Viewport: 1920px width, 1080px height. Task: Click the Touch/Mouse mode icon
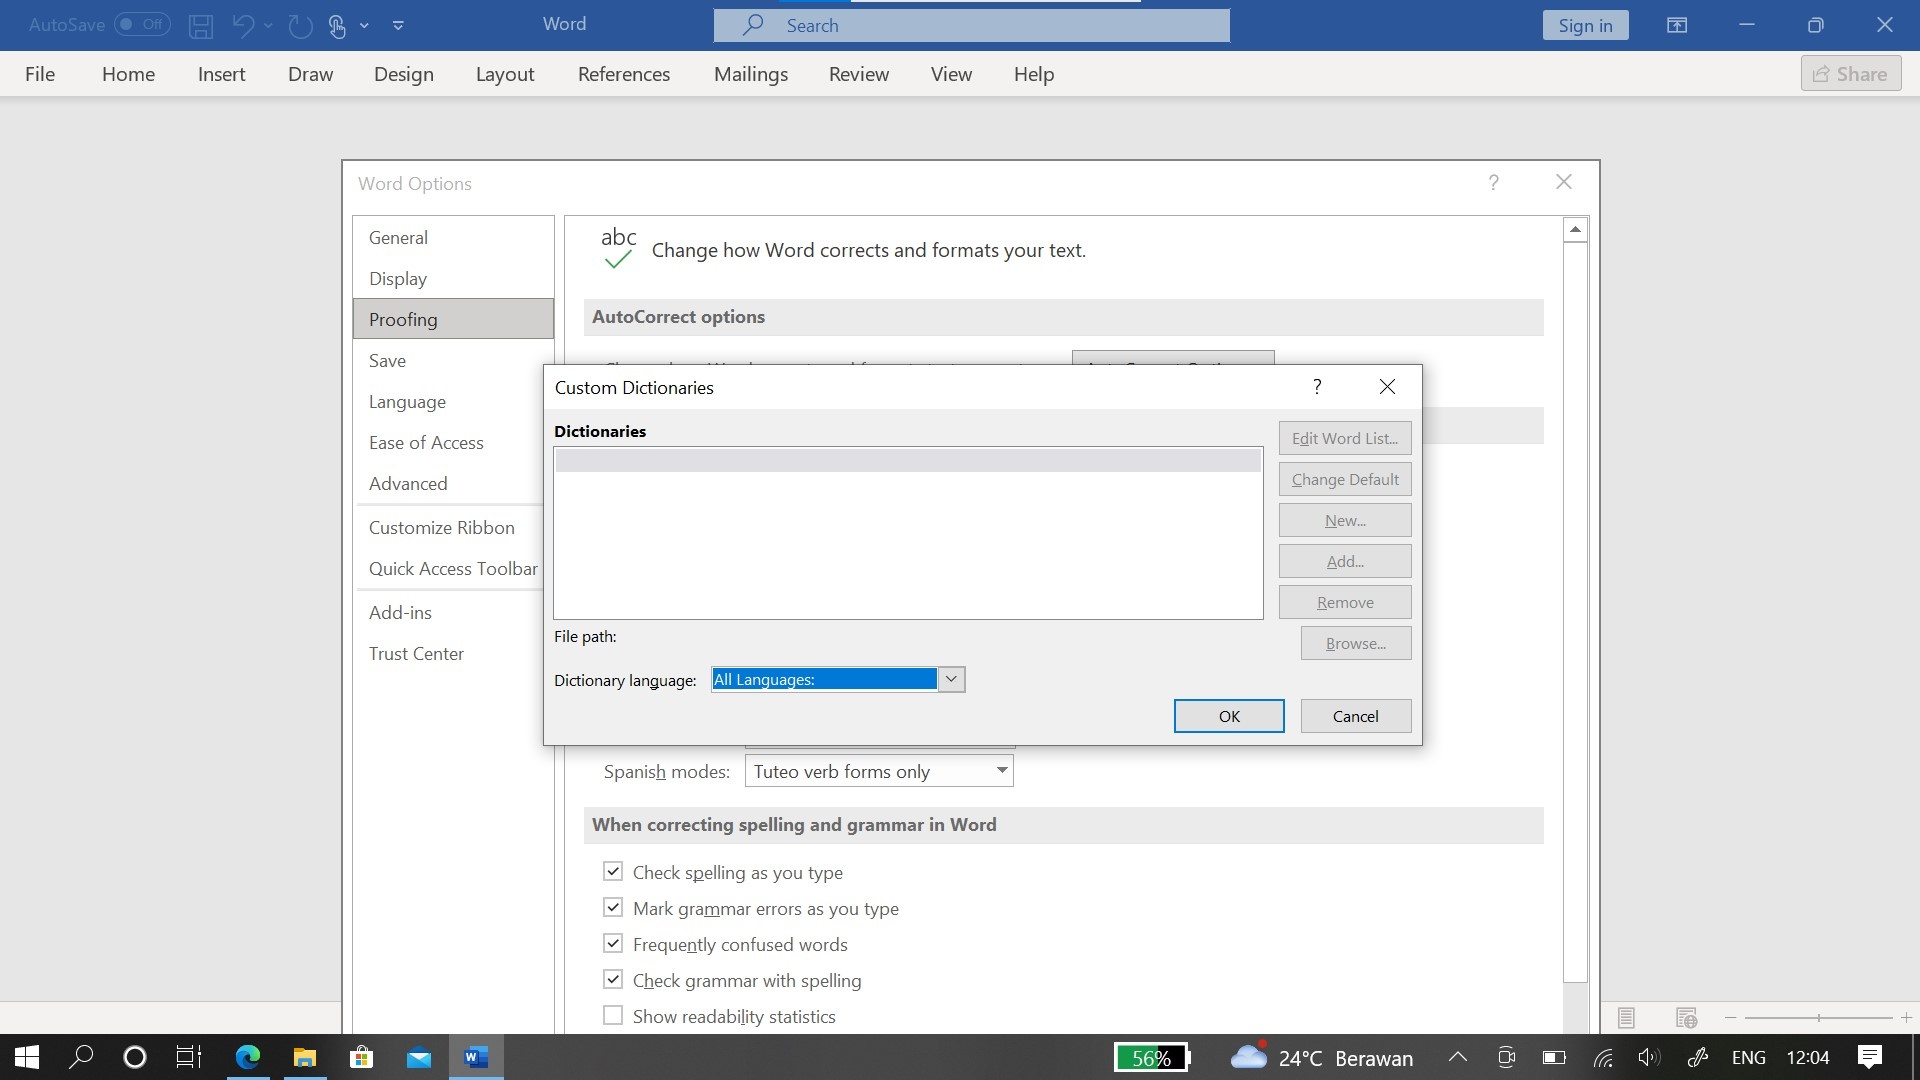(338, 25)
